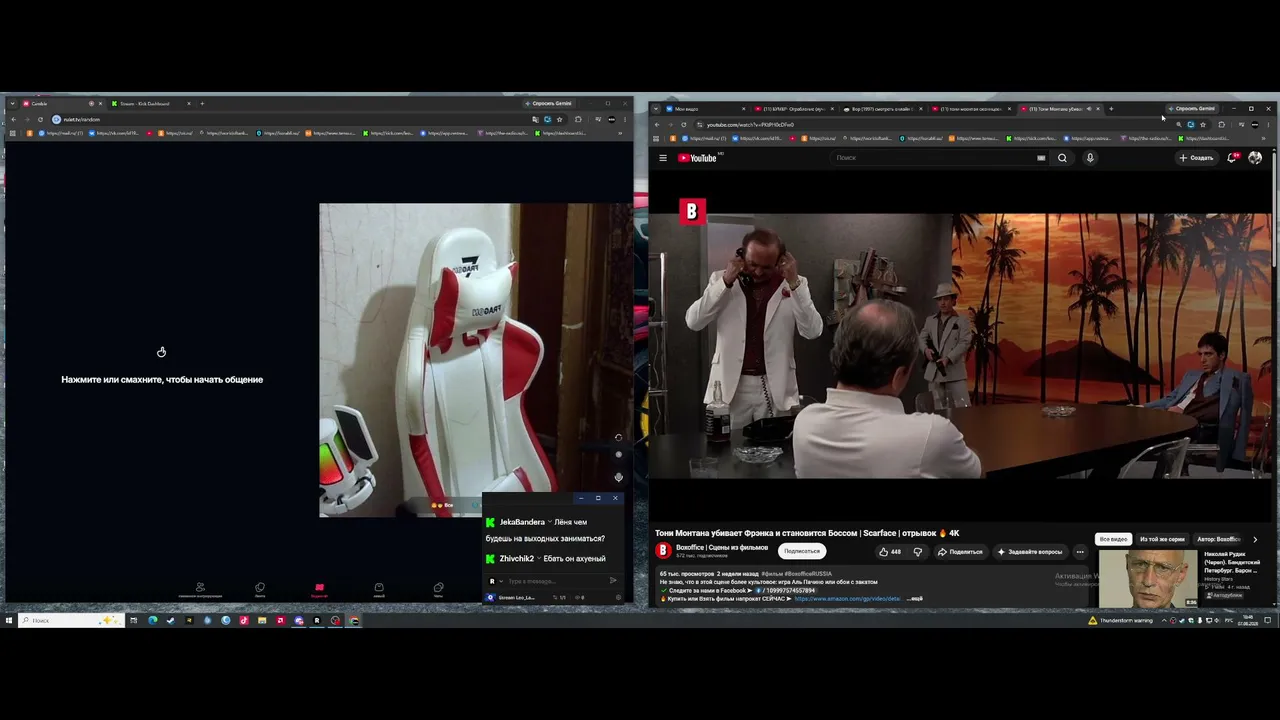1280x720 pixels.
Task: Open tab search dropdown in rulet.tv browser
Action: tap(12, 103)
